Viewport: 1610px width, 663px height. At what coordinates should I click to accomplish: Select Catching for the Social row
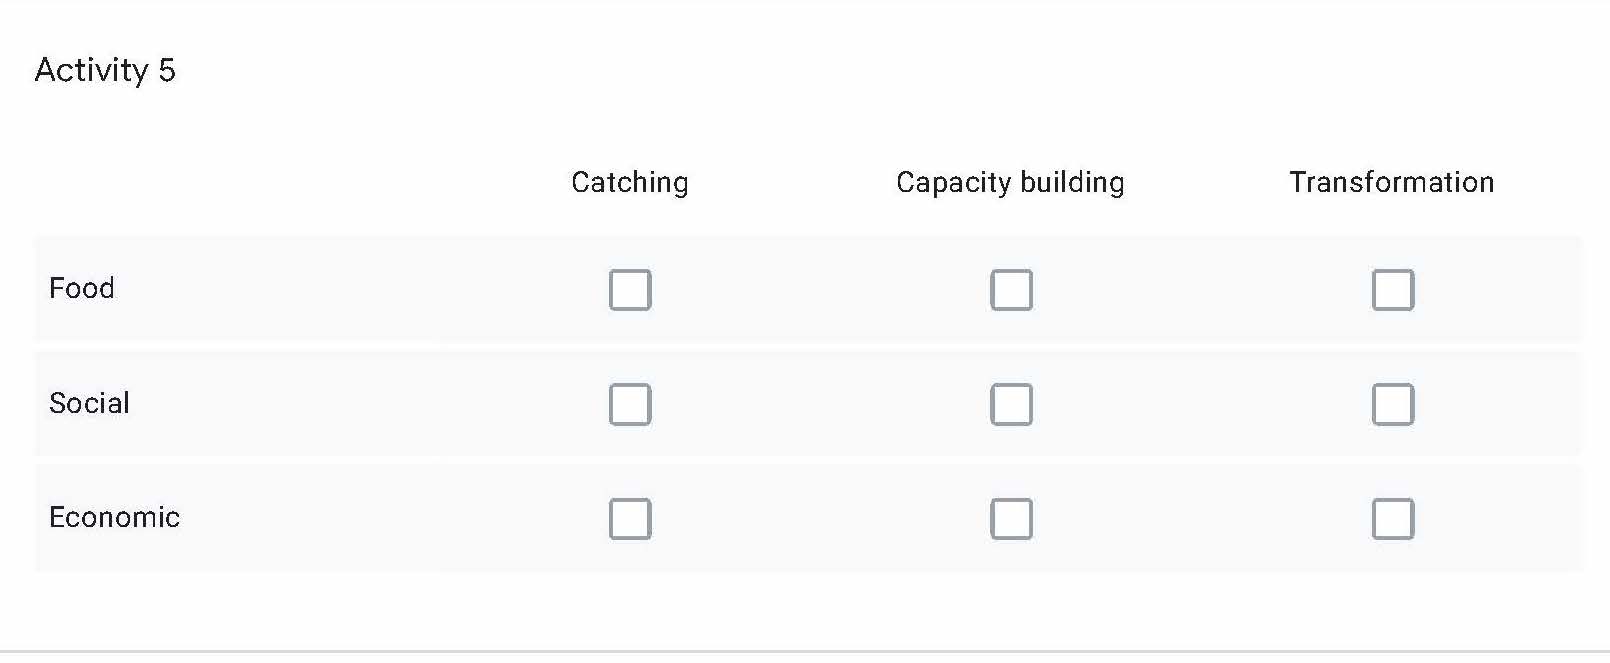(630, 405)
